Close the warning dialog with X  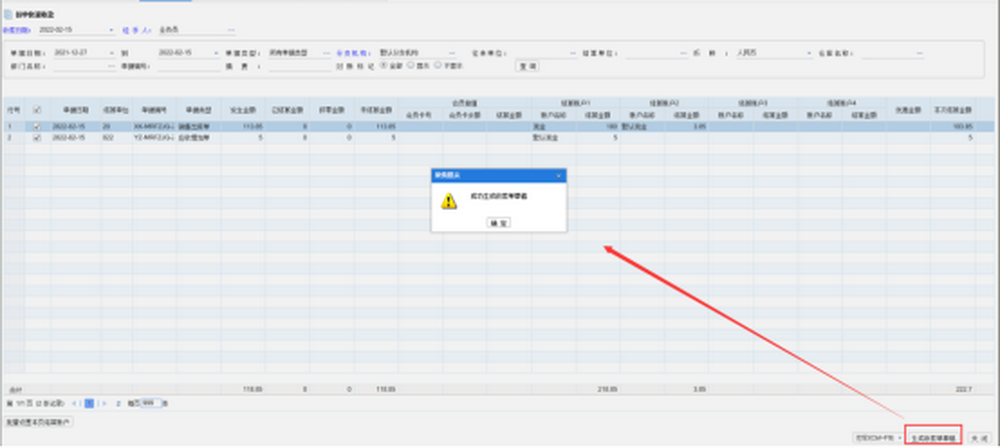[559, 175]
